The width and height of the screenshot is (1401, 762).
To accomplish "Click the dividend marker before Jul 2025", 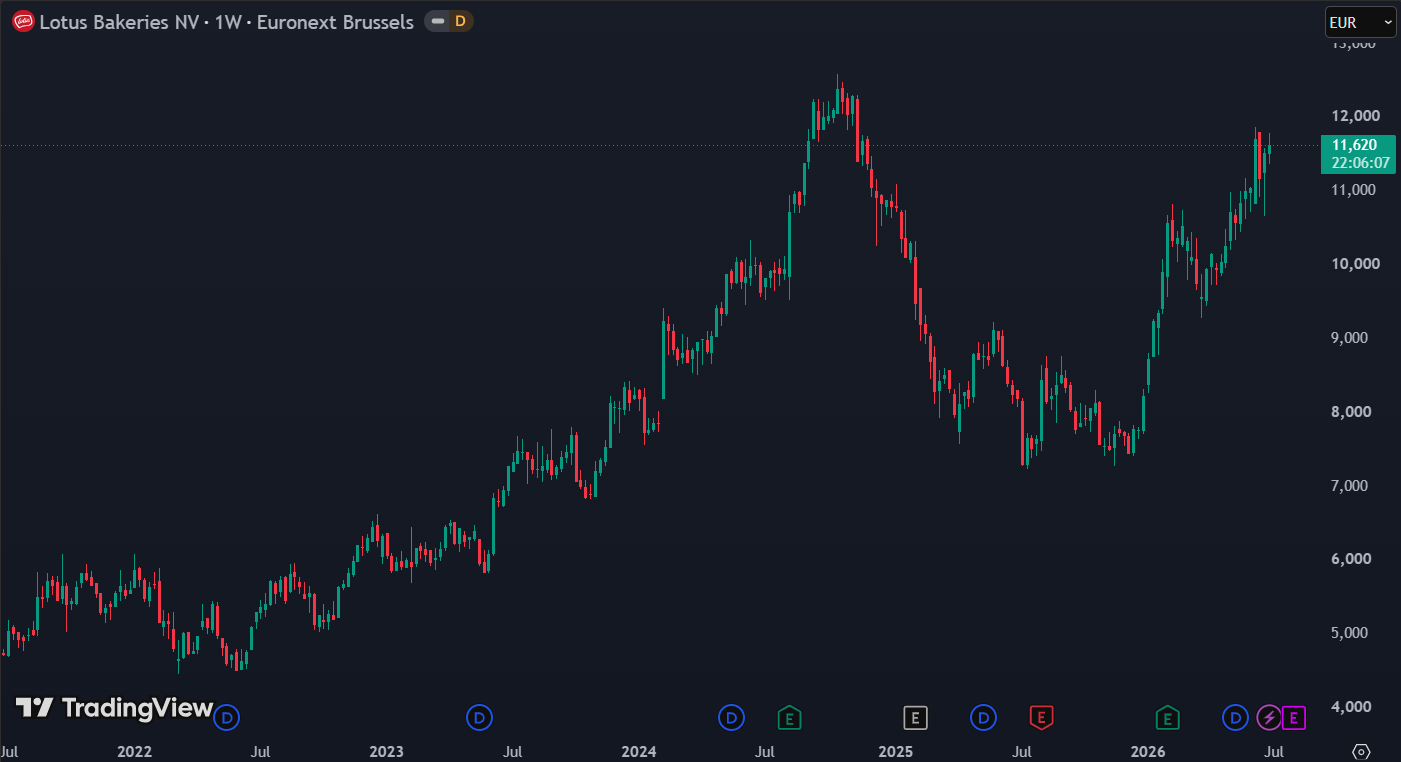I will coord(984,717).
